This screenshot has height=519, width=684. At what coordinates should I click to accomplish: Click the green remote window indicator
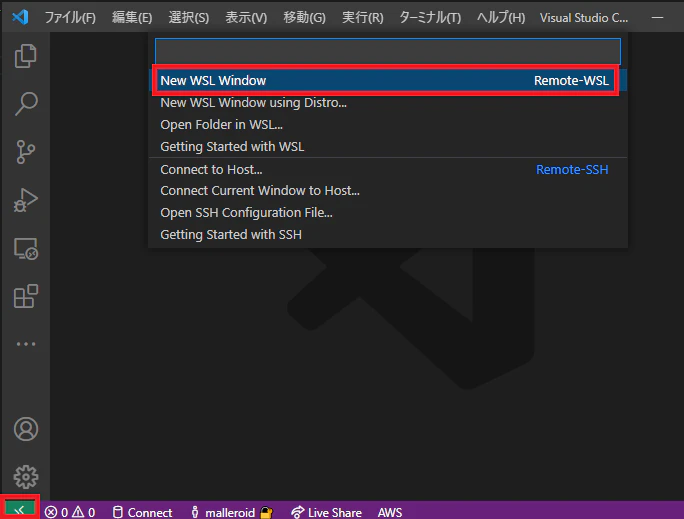[x=20, y=509]
